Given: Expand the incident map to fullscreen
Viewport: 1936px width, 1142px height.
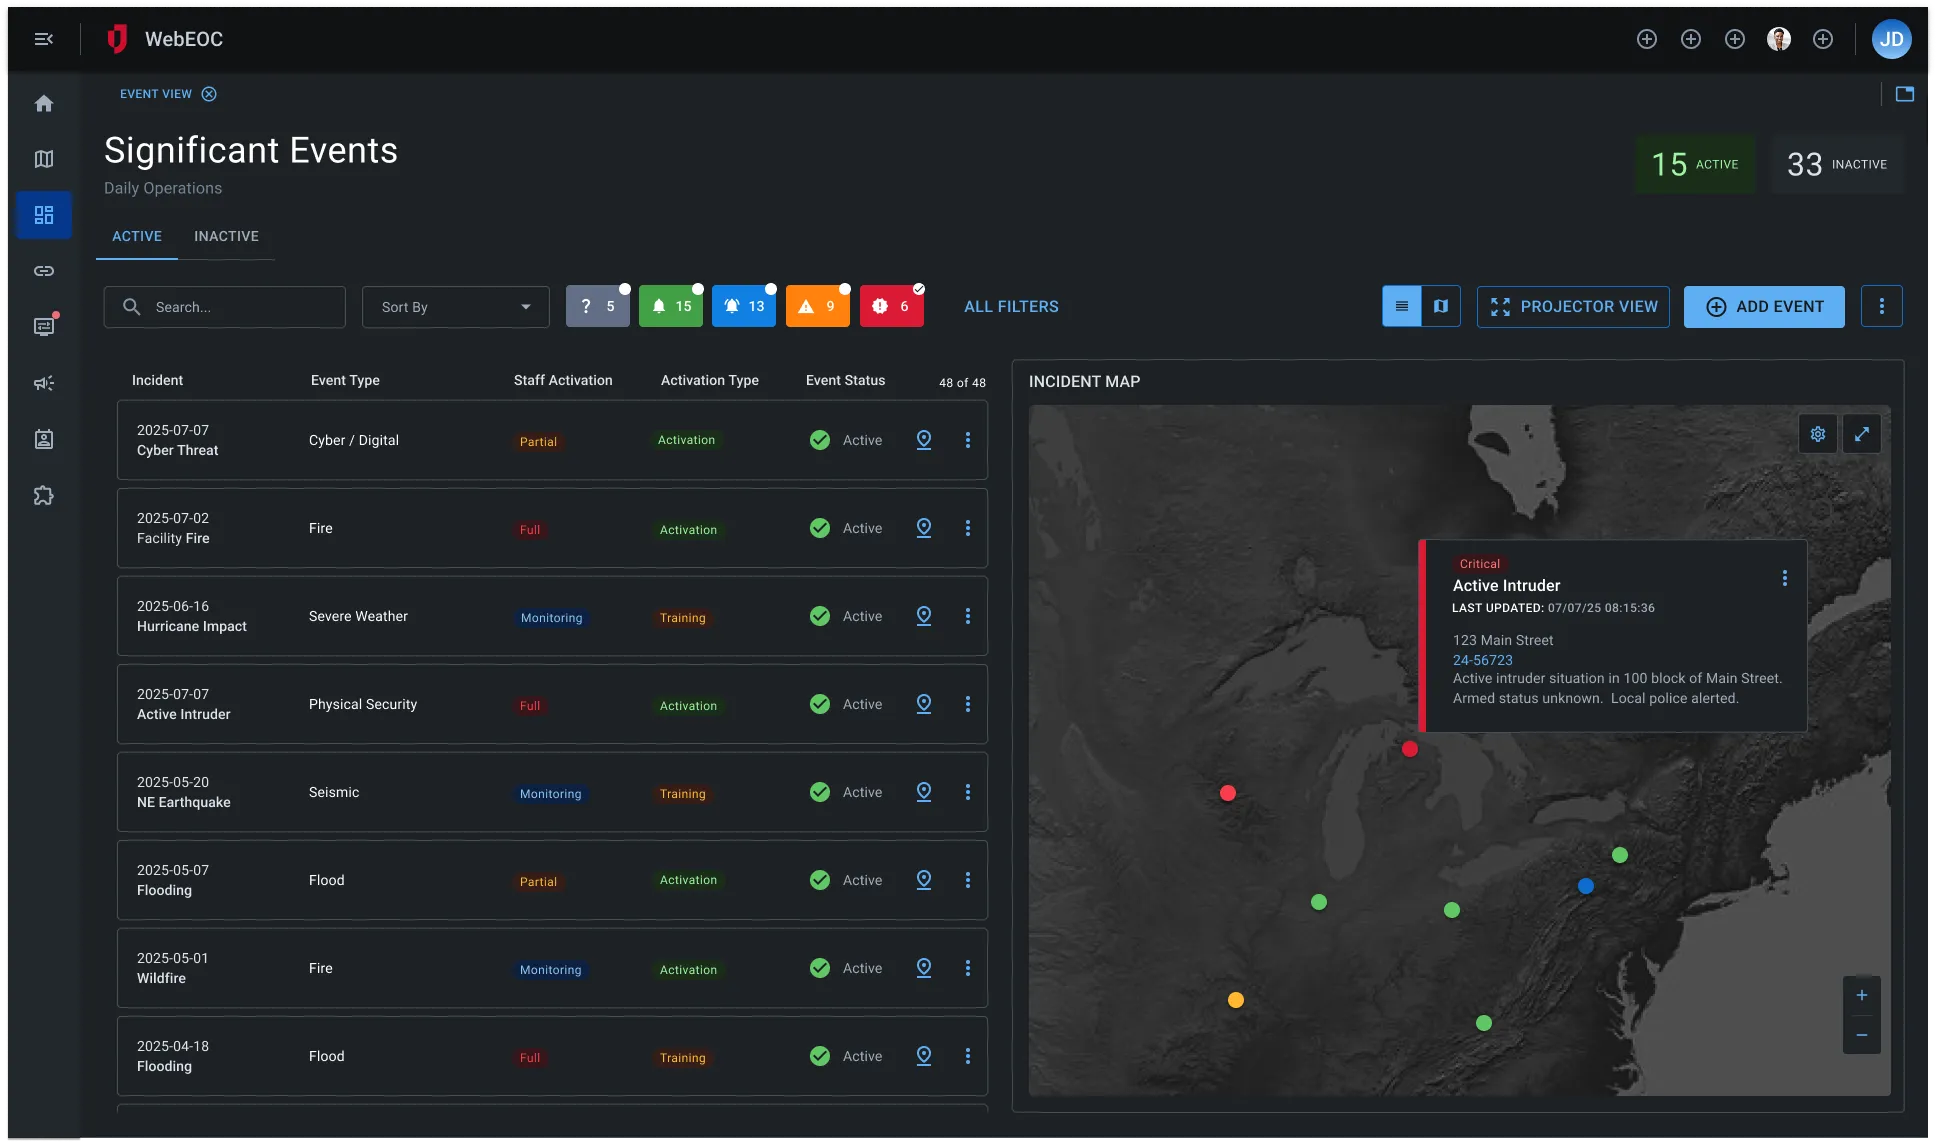Looking at the screenshot, I should click(x=1862, y=434).
